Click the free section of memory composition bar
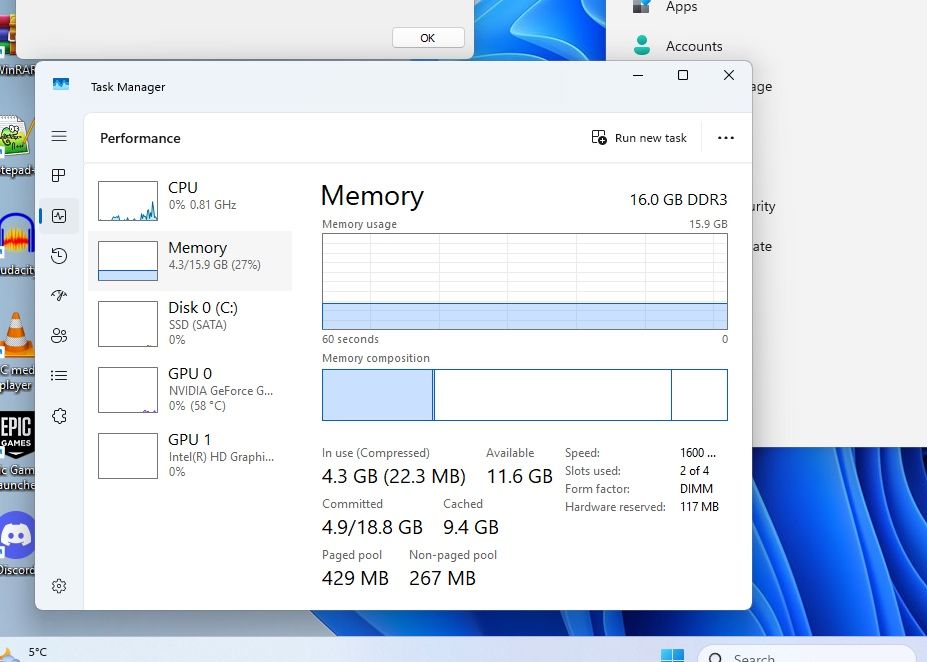This screenshot has width=927, height=662. [699, 395]
